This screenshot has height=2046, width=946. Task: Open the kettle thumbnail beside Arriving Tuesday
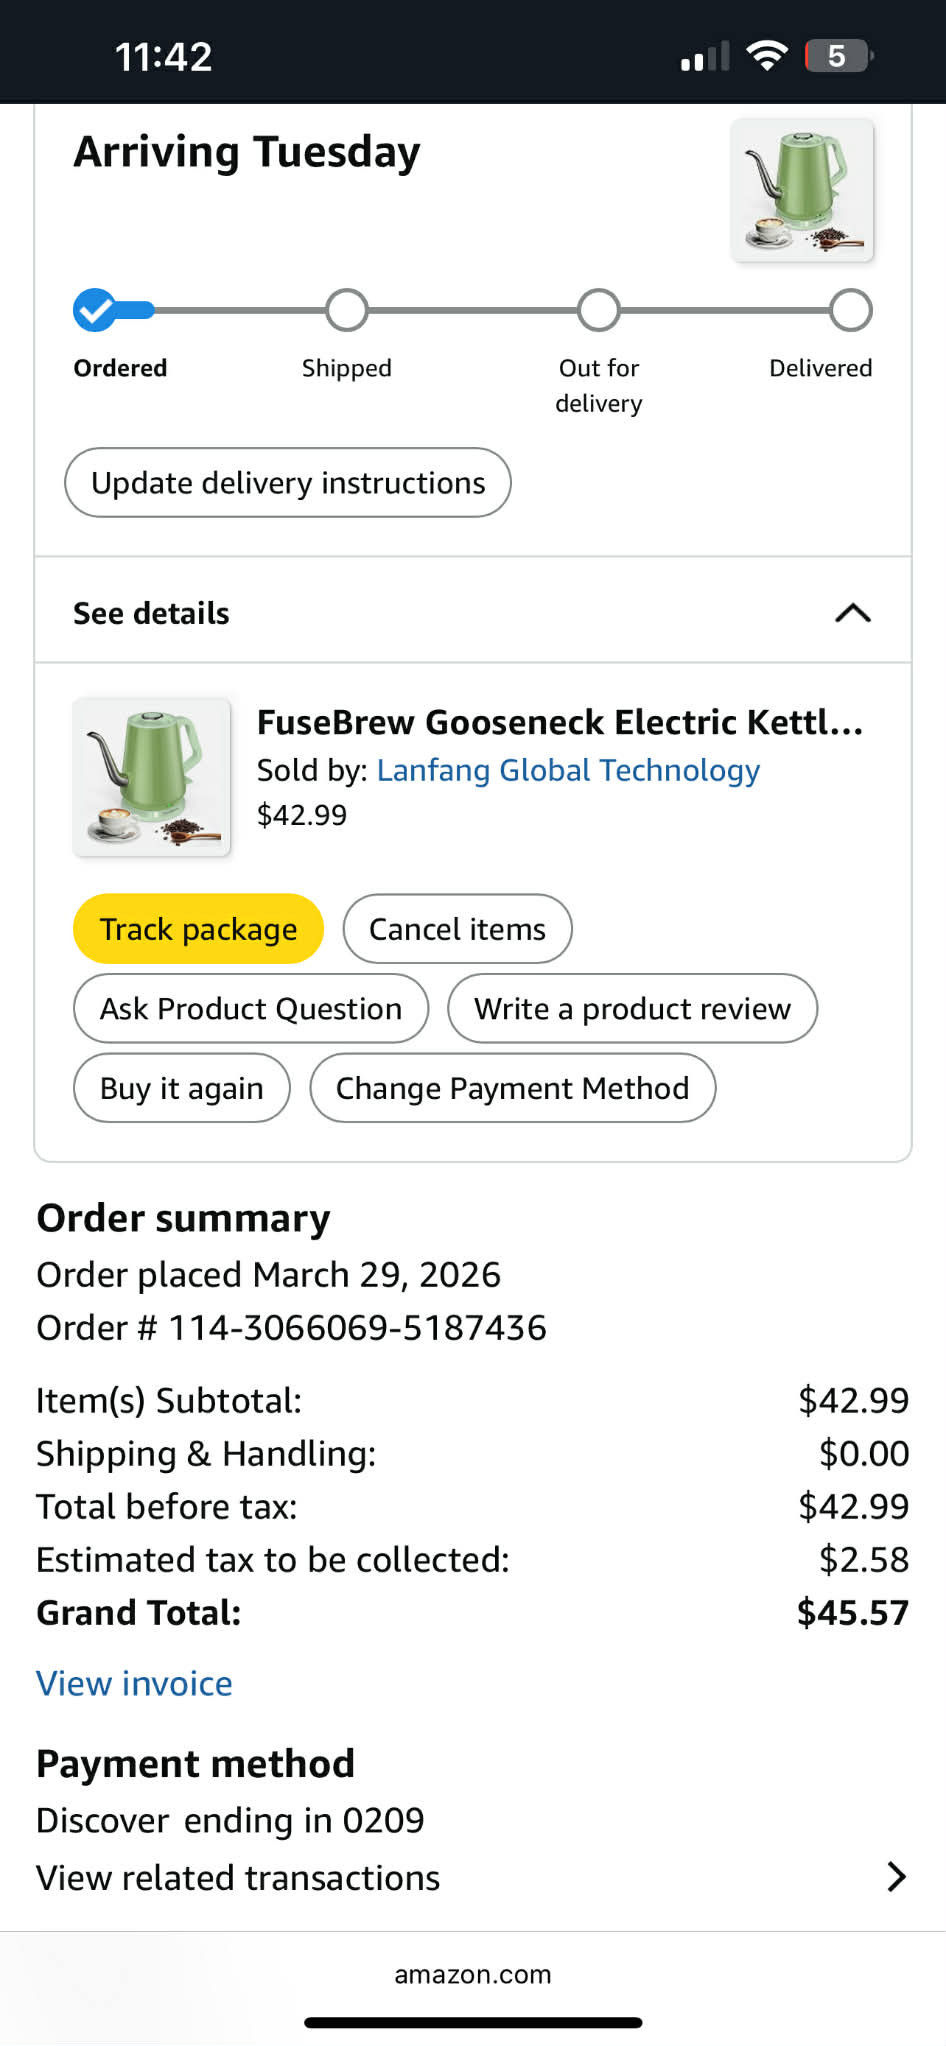pyautogui.click(x=802, y=190)
